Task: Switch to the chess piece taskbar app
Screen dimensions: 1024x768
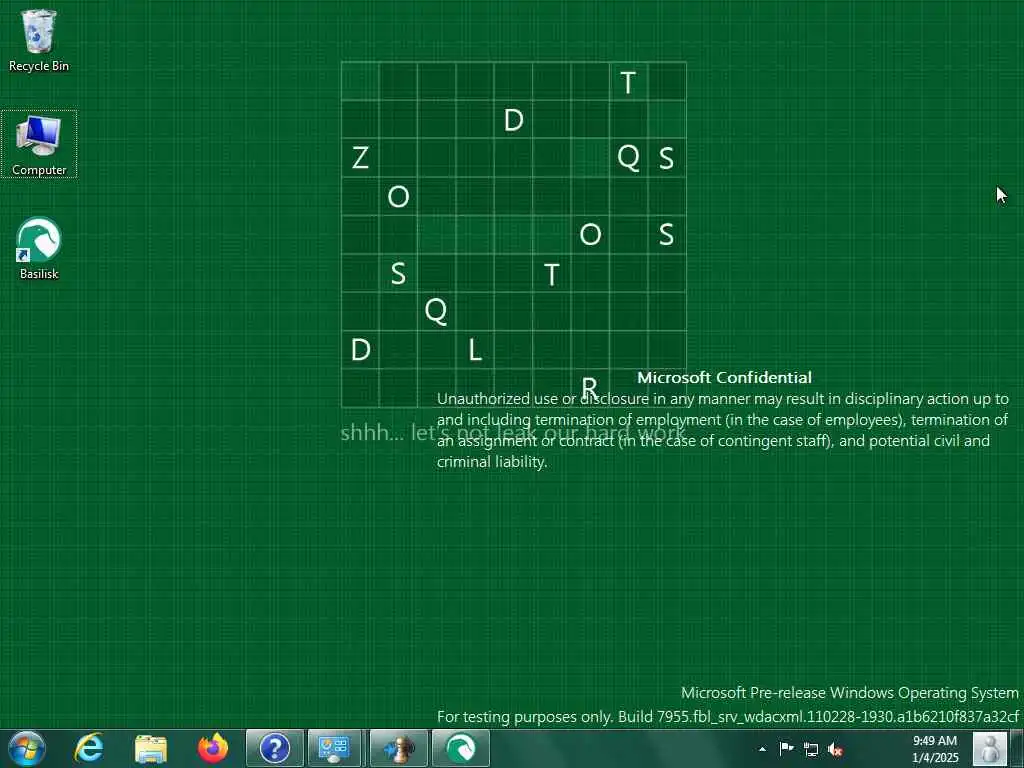Action: click(x=398, y=748)
